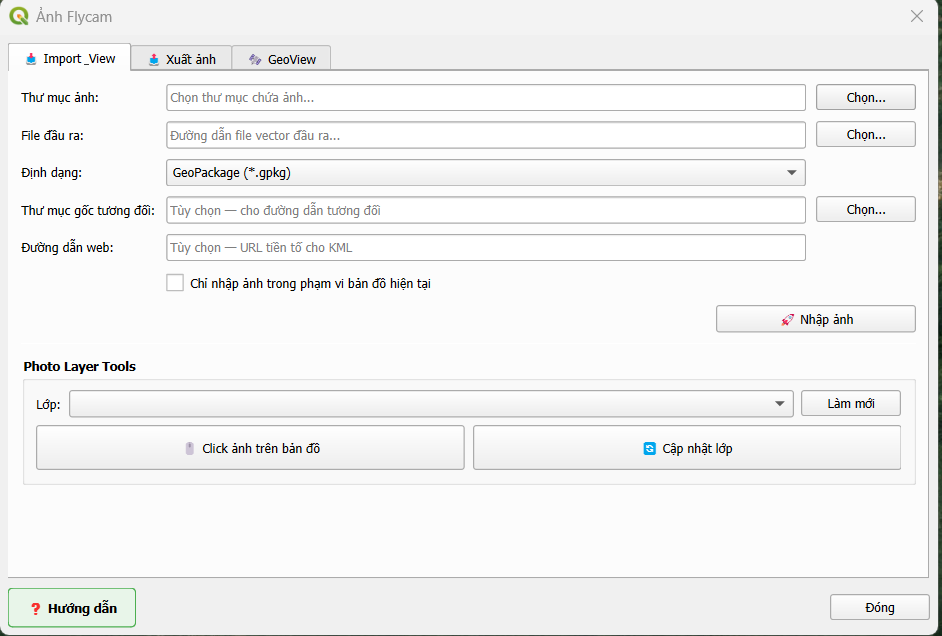Viewport: 942px width, 636px height.
Task: Click the Làm mới button
Action: pos(851,404)
